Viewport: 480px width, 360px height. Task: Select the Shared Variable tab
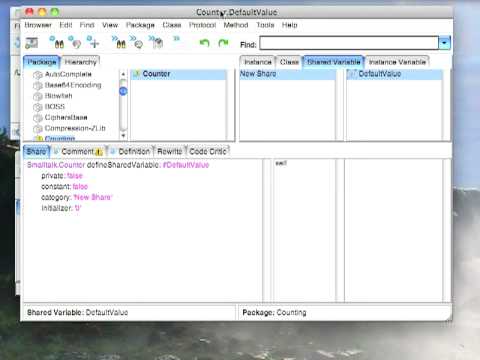[x=333, y=62]
